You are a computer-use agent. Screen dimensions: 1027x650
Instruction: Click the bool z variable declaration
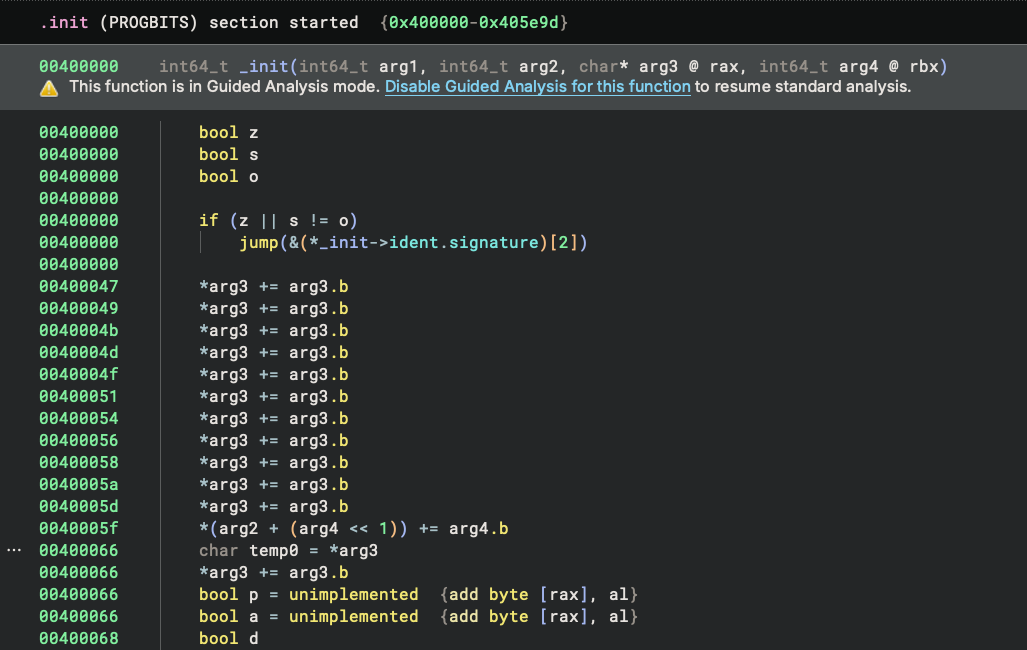229,132
